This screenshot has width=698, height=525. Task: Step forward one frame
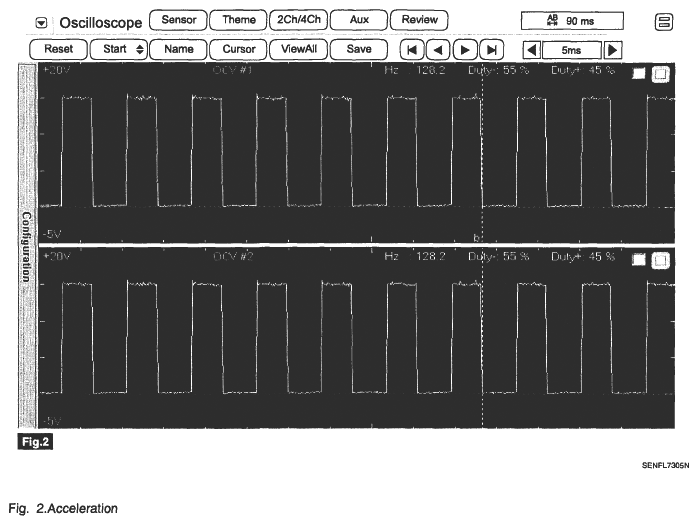pos(463,49)
